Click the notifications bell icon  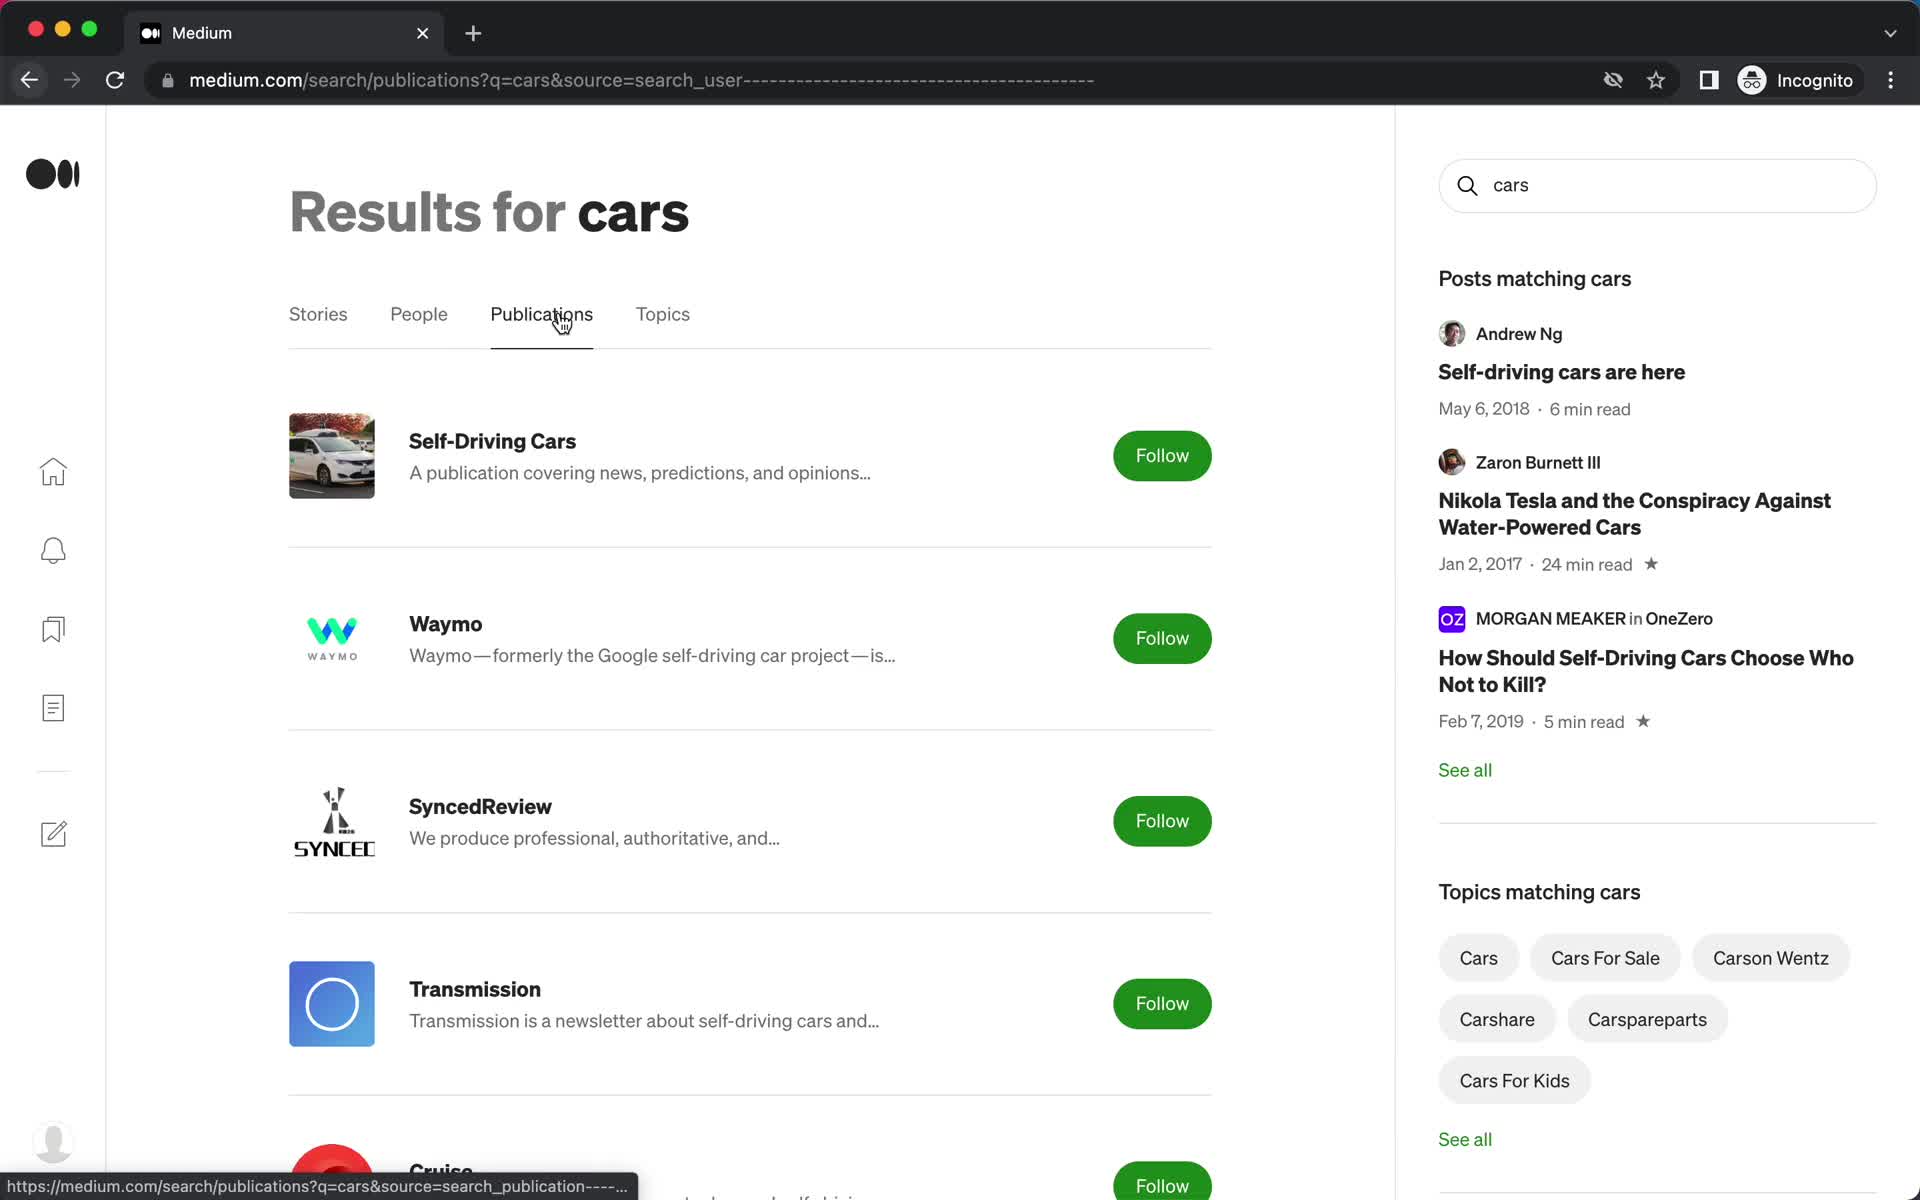[53, 550]
